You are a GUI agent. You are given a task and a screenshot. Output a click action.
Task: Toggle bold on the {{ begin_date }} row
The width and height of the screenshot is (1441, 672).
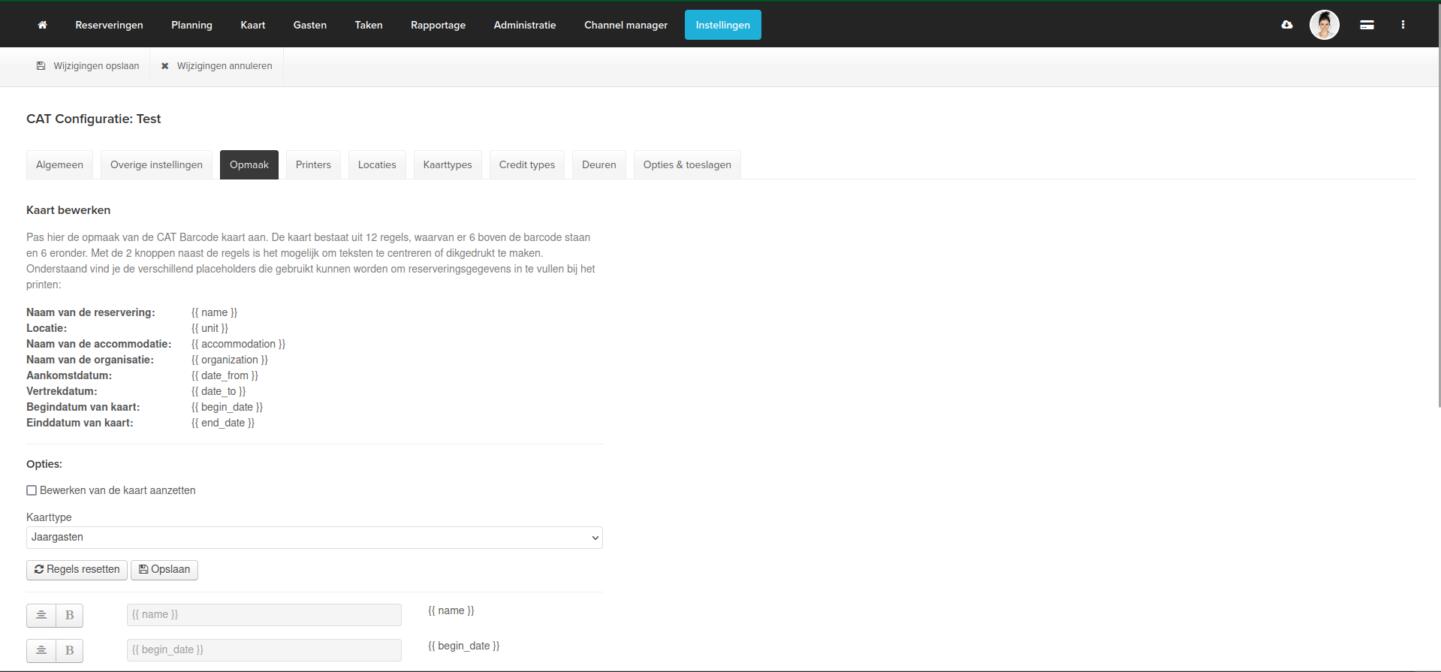[69, 651]
